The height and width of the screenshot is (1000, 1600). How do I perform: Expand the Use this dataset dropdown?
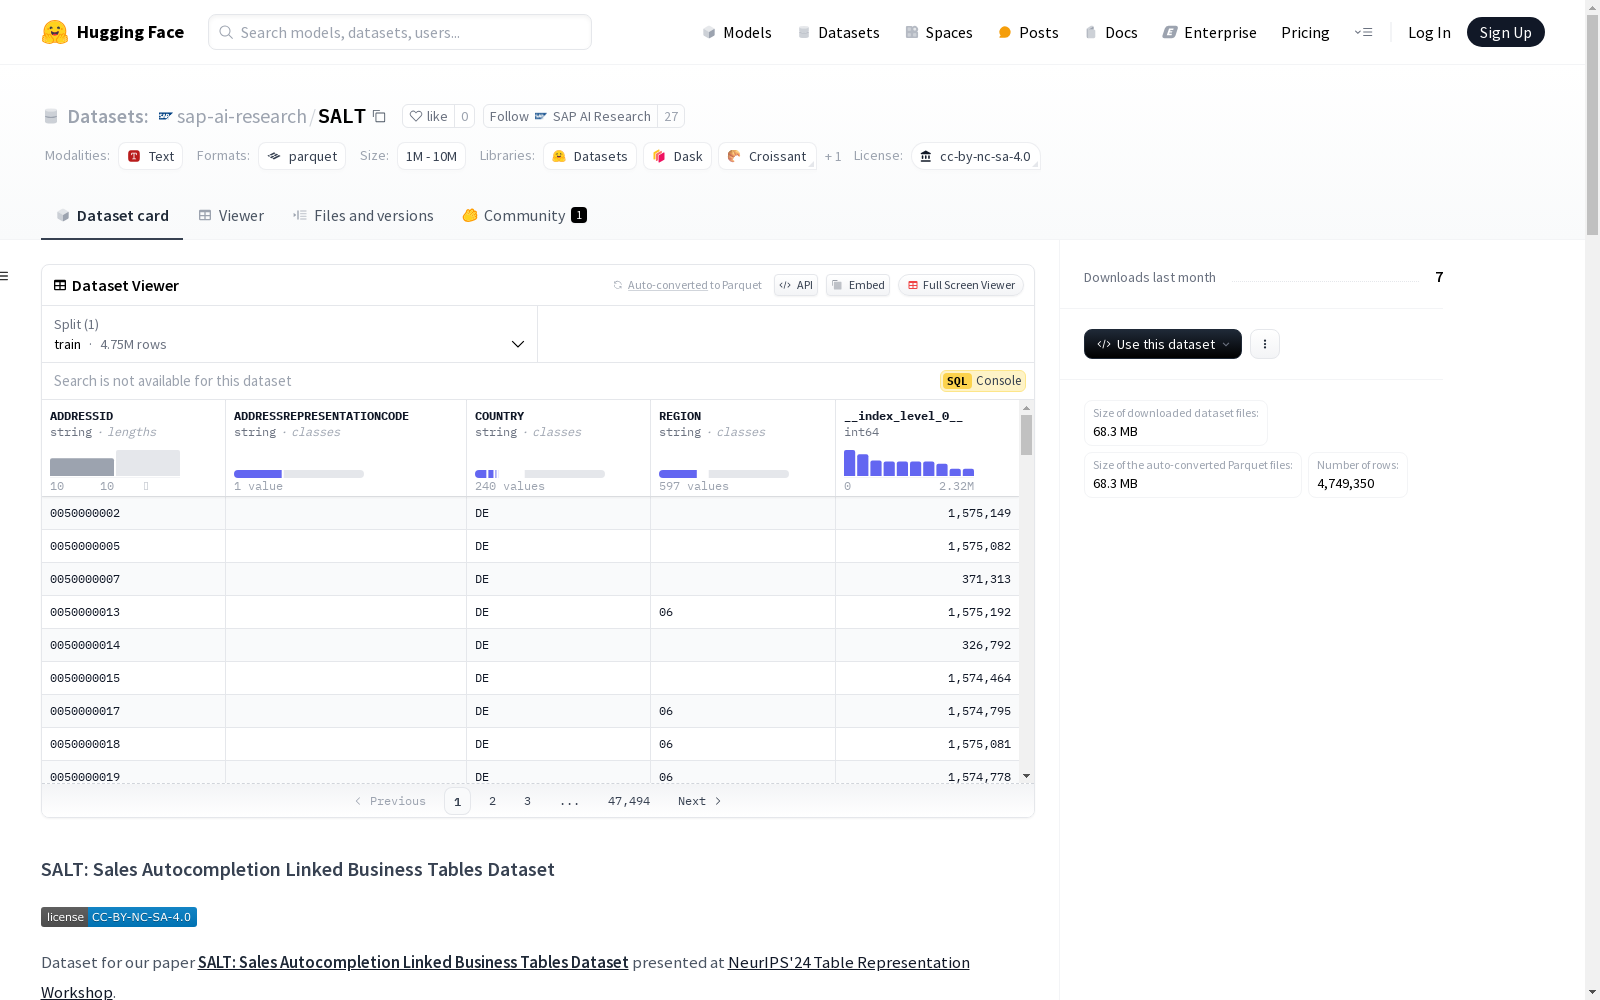(x=1163, y=344)
